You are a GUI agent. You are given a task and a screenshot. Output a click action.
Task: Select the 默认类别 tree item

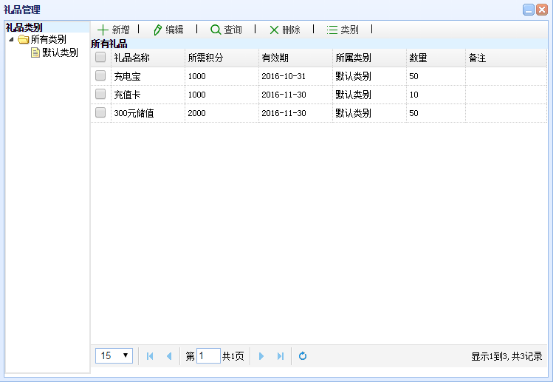pos(60,53)
